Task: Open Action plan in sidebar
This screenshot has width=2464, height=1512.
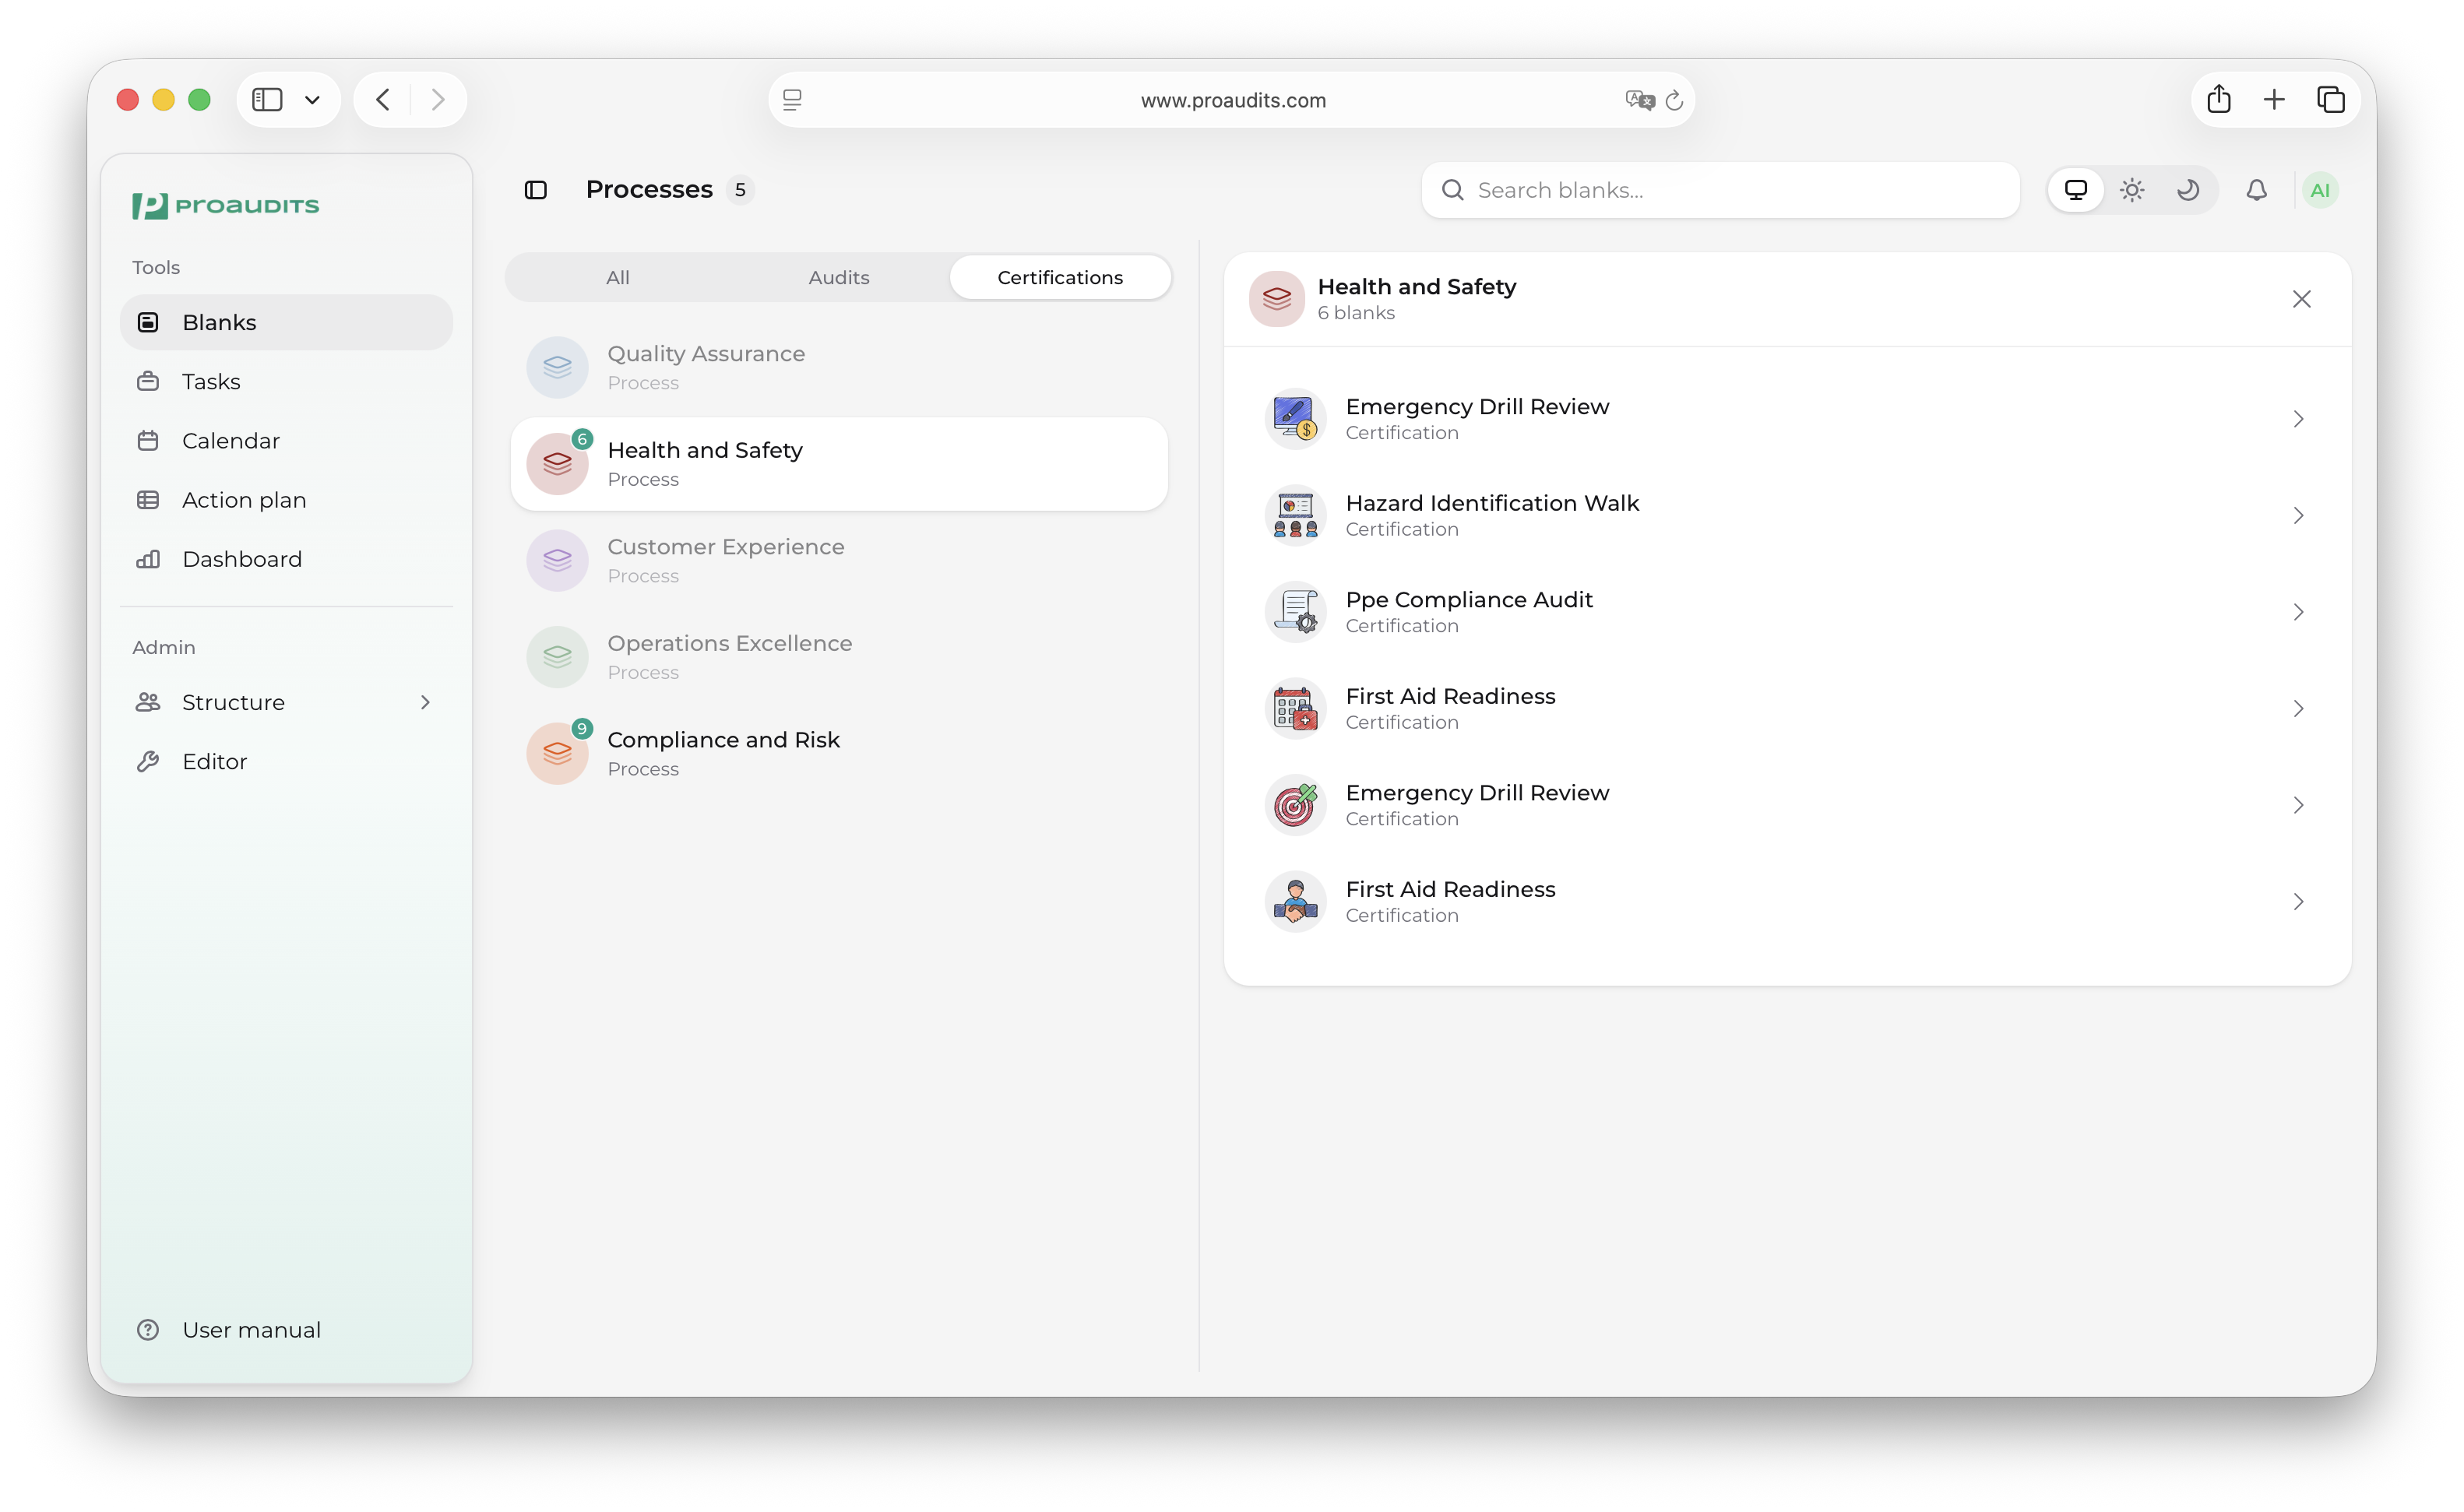Action: pos(286,499)
